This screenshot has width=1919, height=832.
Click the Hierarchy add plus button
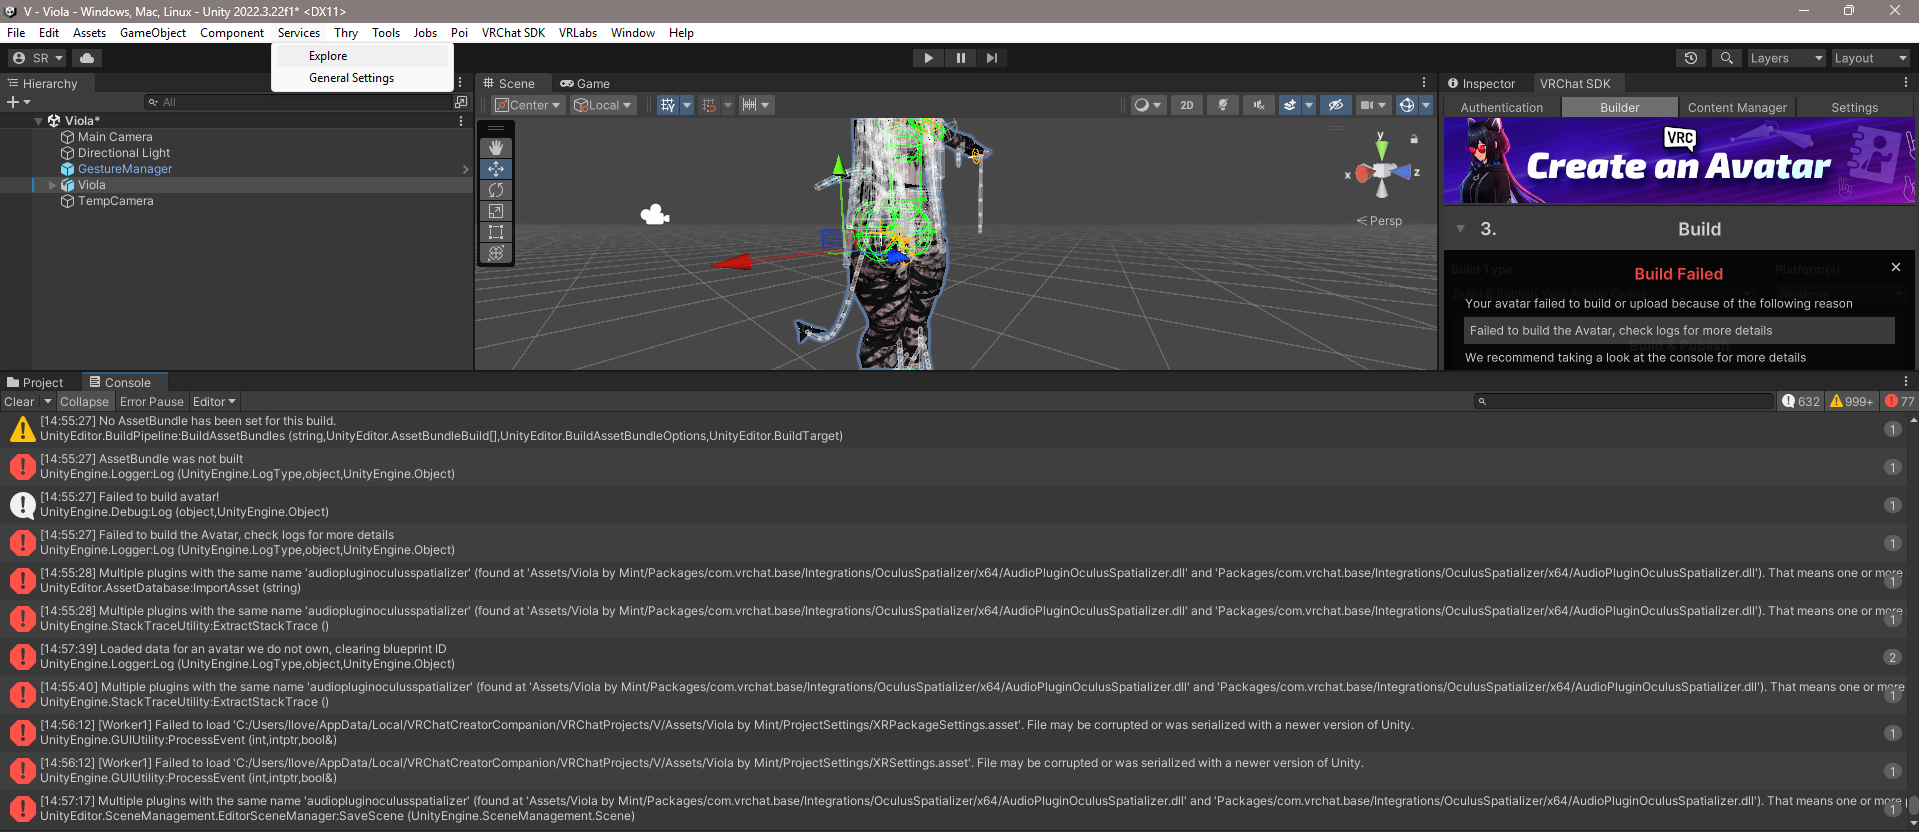[x=13, y=102]
